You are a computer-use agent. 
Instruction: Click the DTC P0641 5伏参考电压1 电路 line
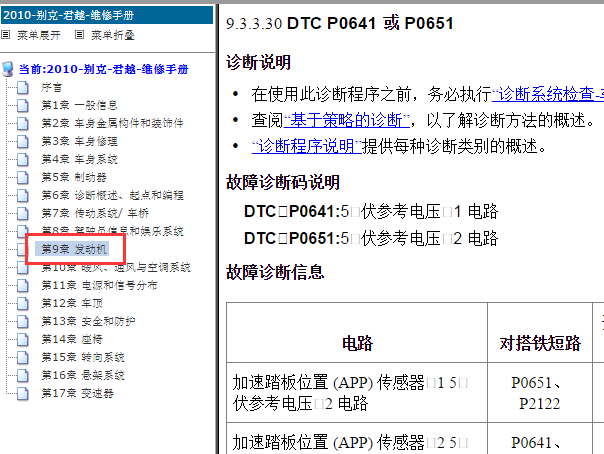pos(371,211)
